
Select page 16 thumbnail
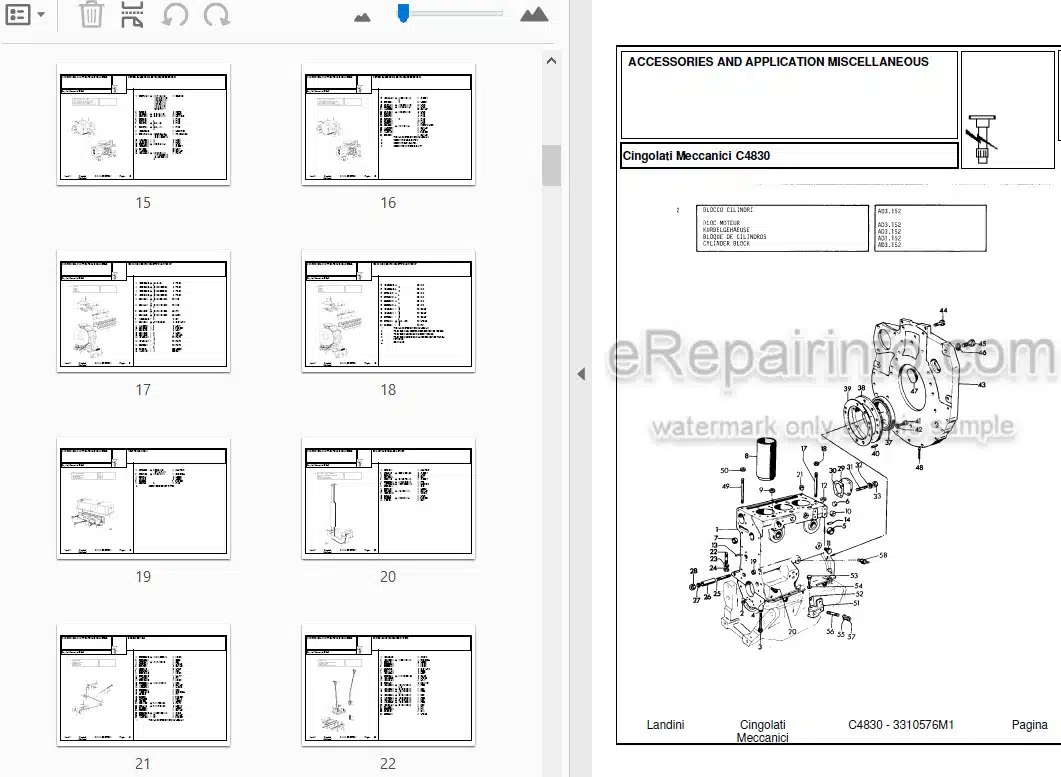click(388, 125)
